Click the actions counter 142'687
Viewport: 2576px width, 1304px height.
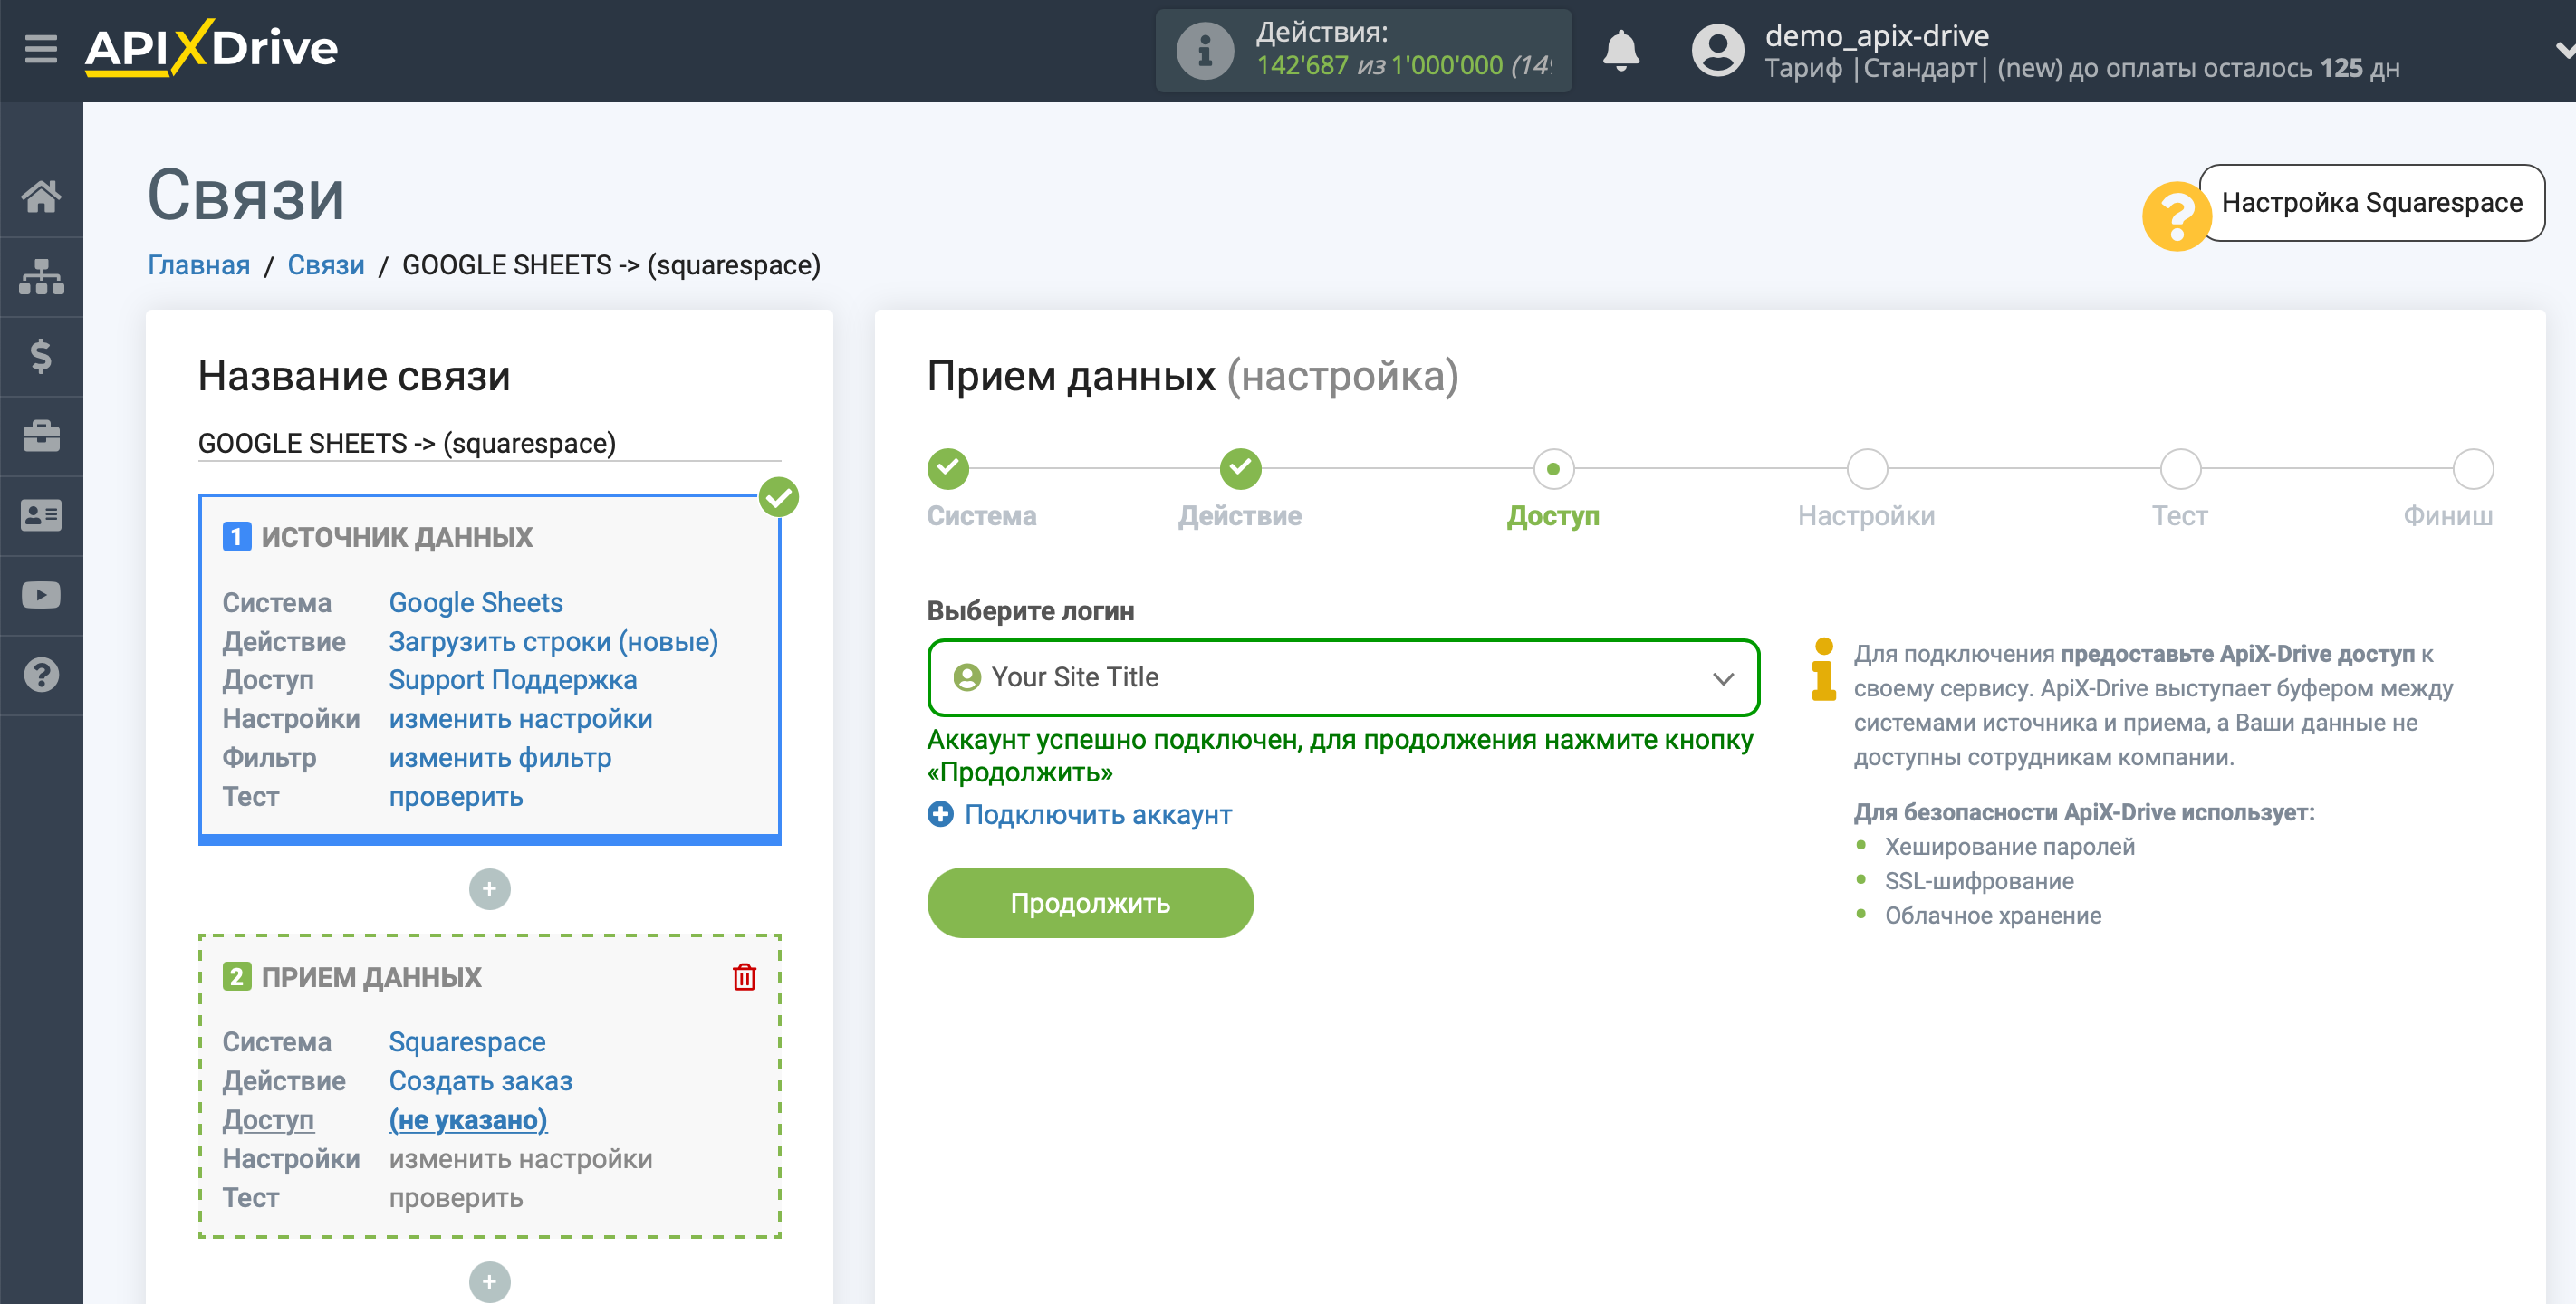pyautogui.click(x=1302, y=66)
